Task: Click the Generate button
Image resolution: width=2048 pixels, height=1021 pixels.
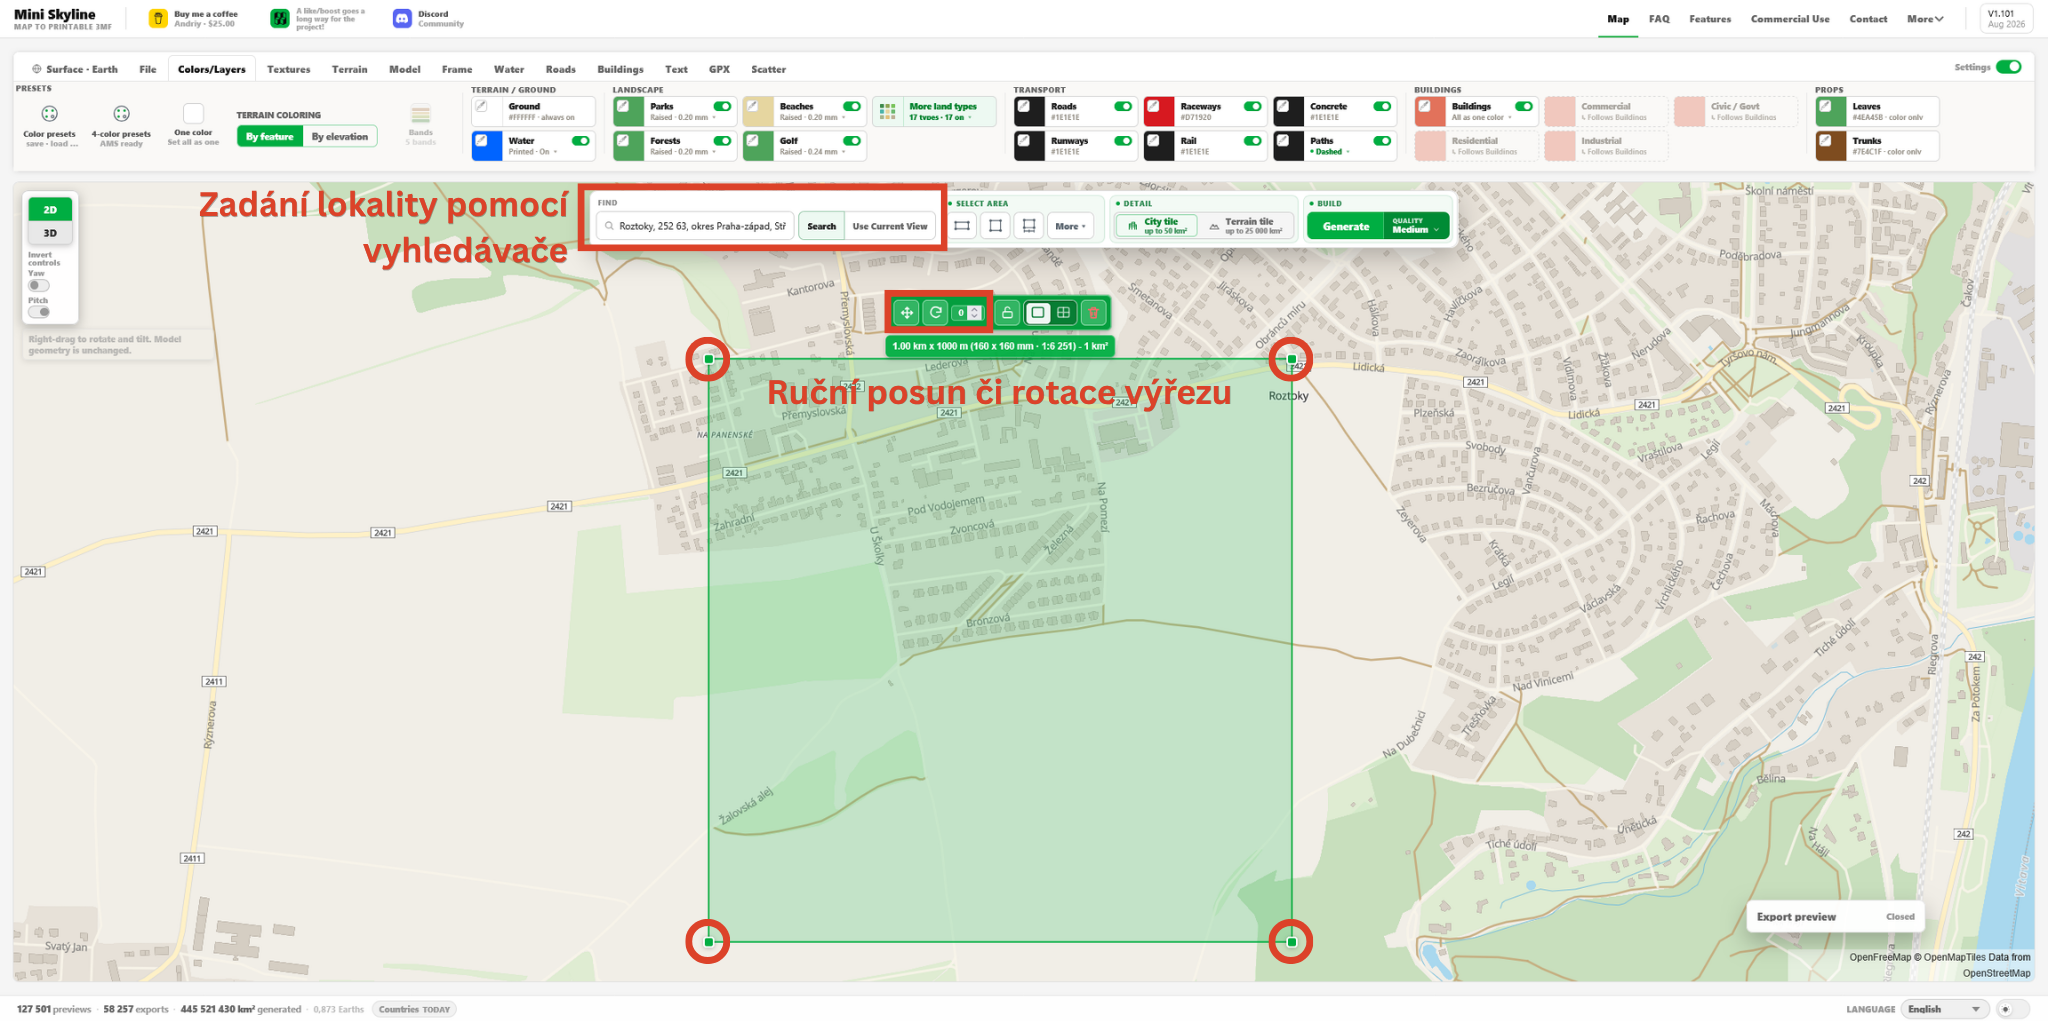Action: pos(1345,226)
